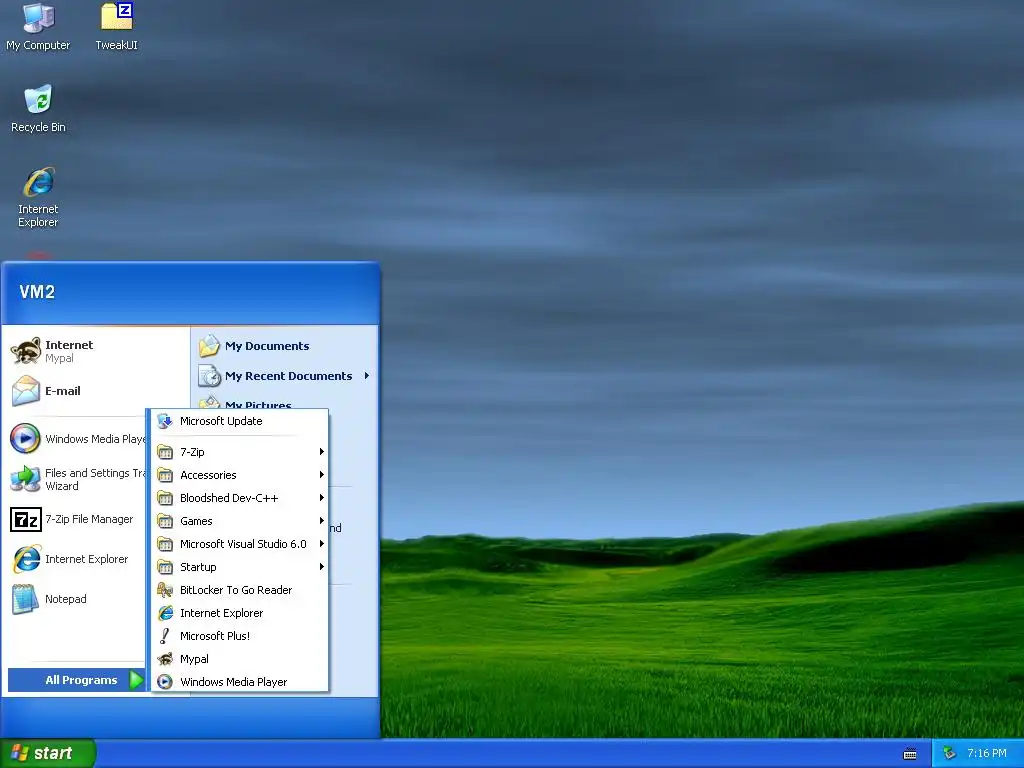Click Windows Media Player icon in All Programs
The image size is (1024, 768).
tap(165, 682)
